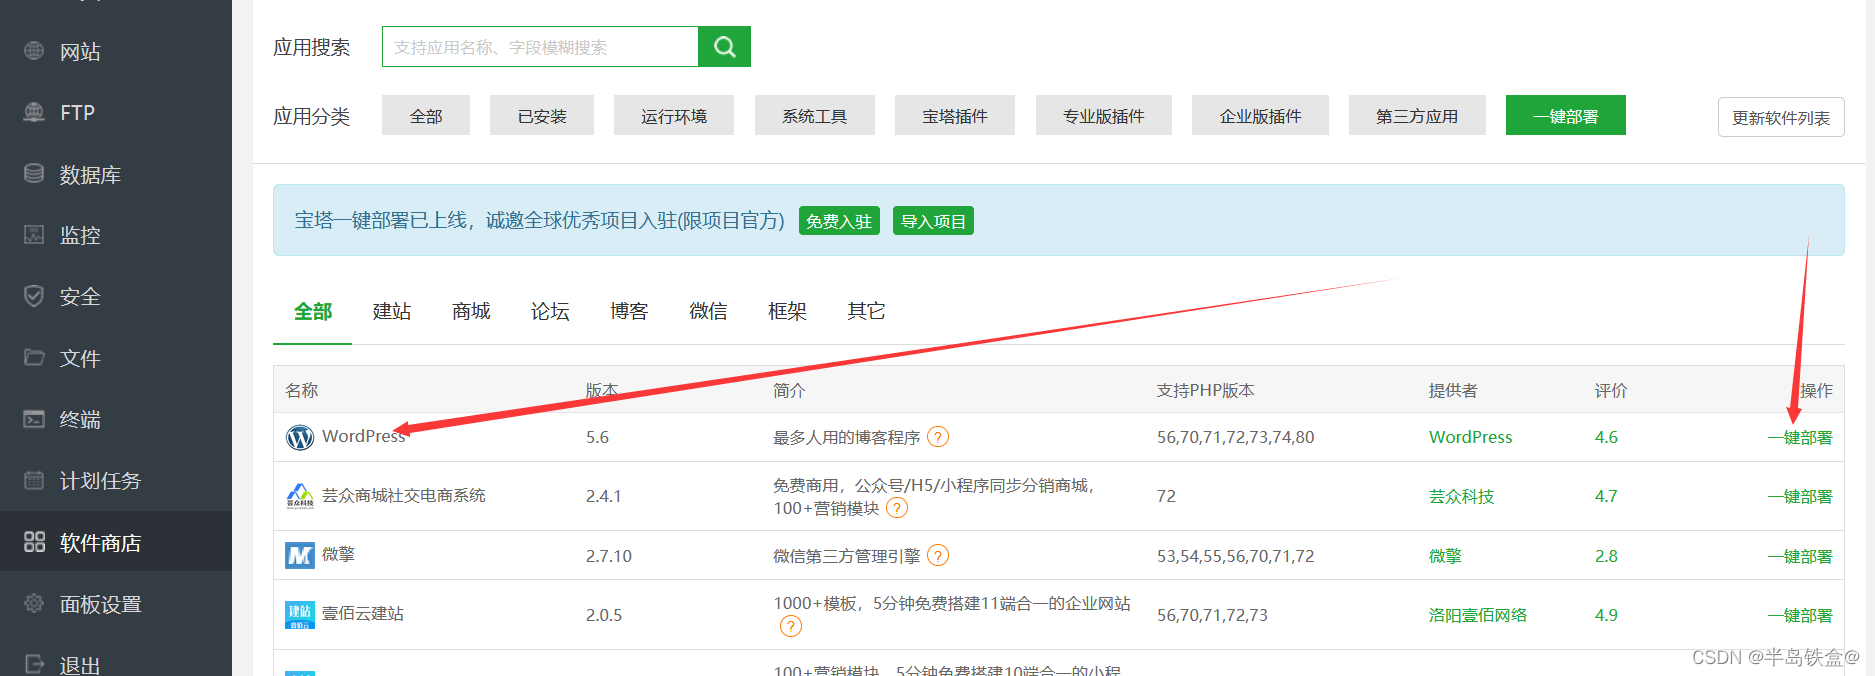The width and height of the screenshot is (1875, 676).
Task: Open the WordPress provider link
Action: (1470, 437)
